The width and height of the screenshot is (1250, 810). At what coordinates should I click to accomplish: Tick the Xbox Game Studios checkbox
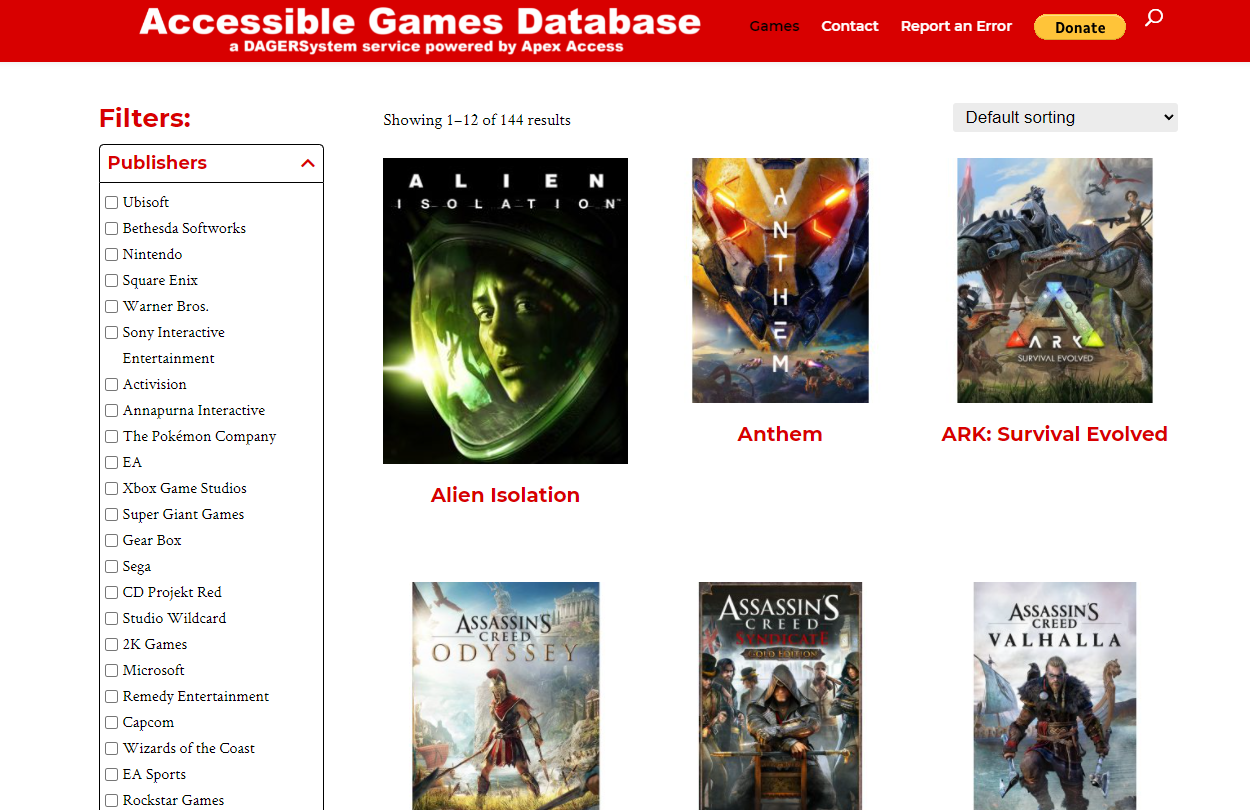(x=111, y=488)
